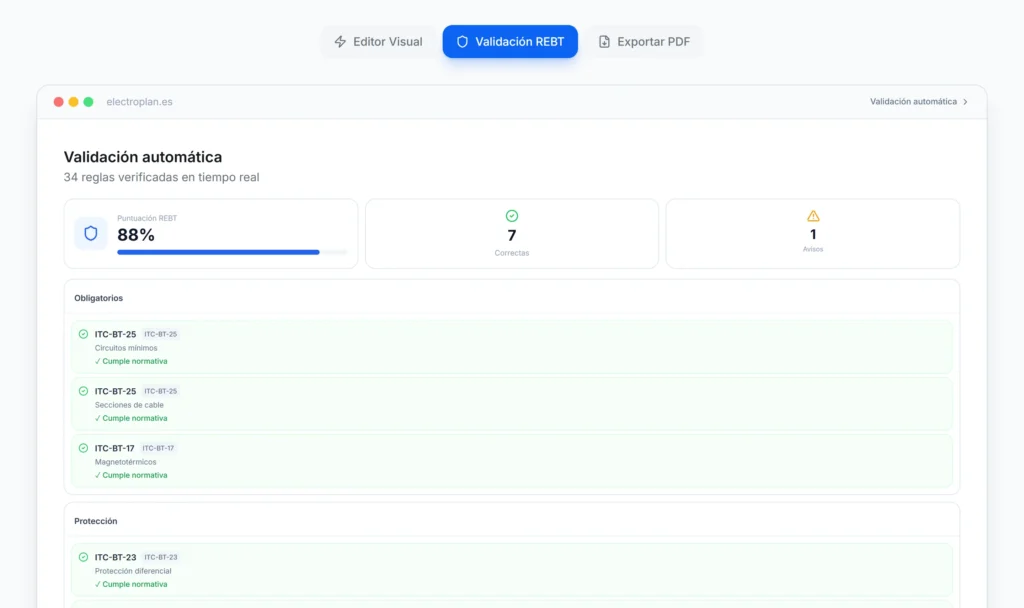This screenshot has height=608, width=1024.
Task: Click the "electroplan.es" address text
Action: click(140, 102)
